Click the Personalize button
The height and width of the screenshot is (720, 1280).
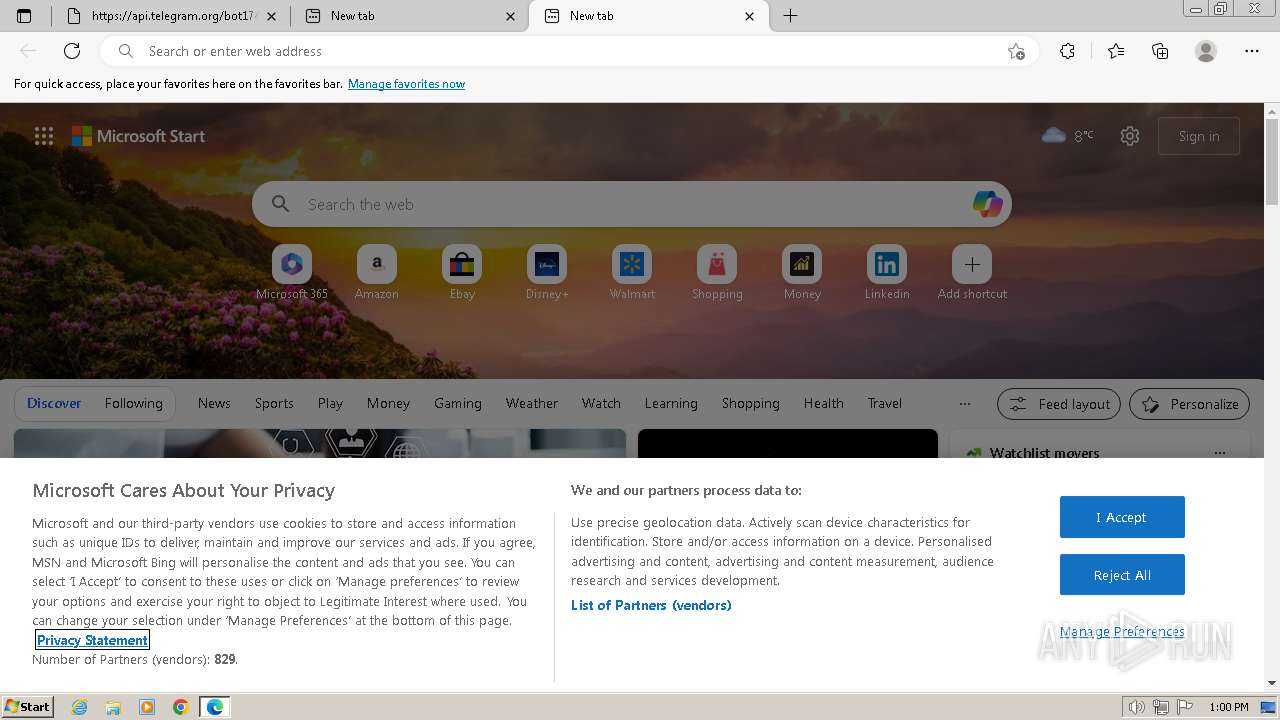pyautogui.click(x=1189, y=404)
